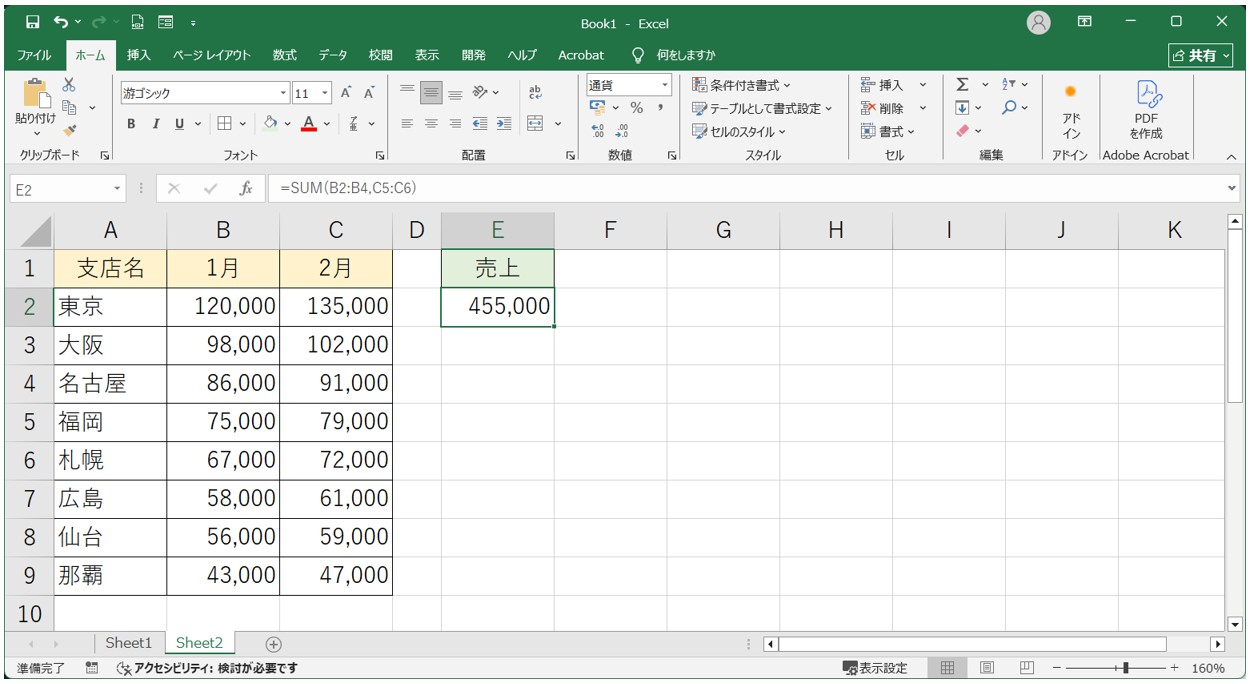
Task: Open the font size dropdown showing 11
Action: (x=325, y=93)
